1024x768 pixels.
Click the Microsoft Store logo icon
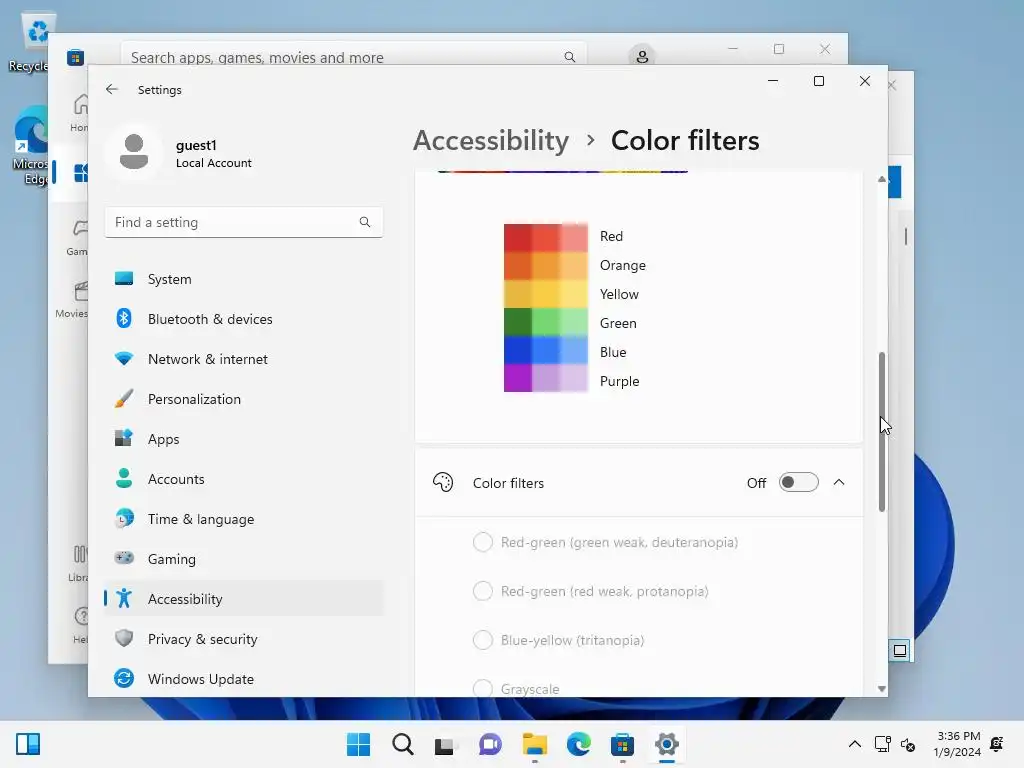coord(75,57)
